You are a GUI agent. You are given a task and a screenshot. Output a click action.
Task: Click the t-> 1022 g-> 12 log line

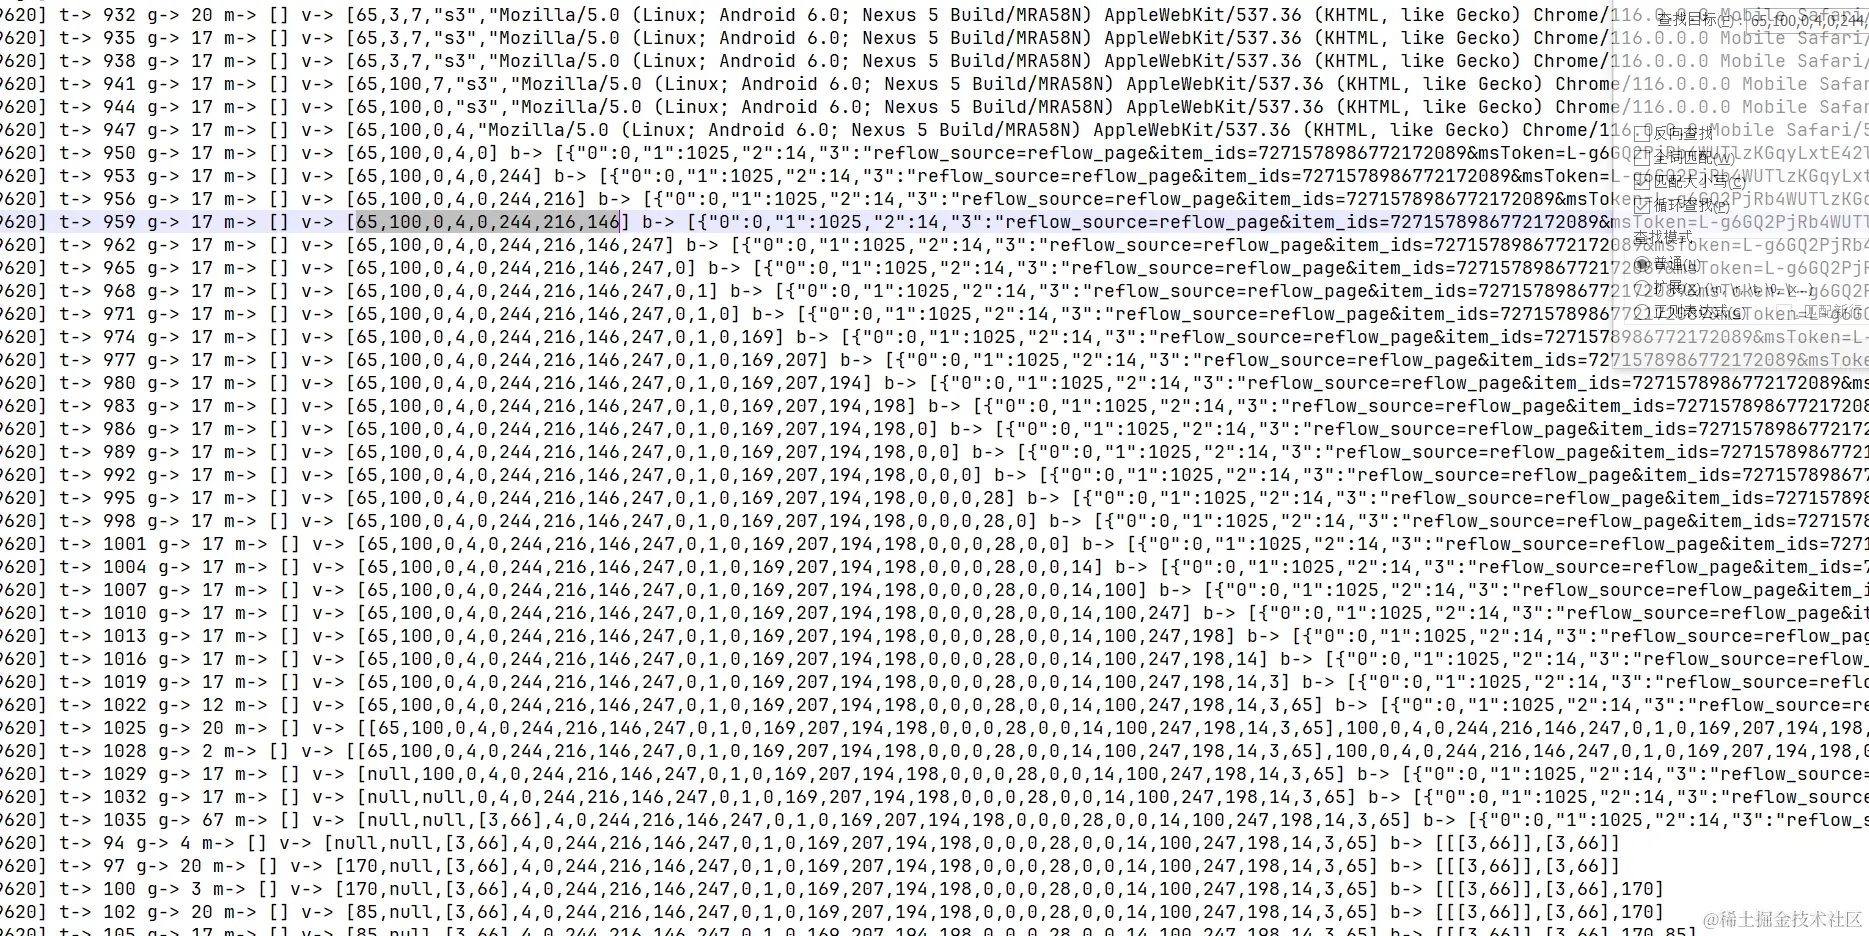(x=934, y=705)
